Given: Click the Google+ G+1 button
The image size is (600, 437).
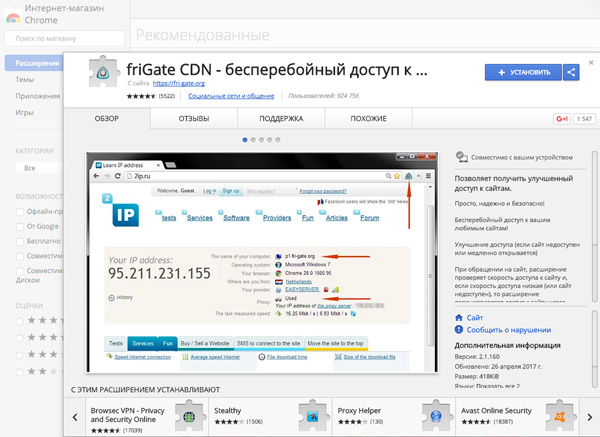Looking at the screenshot, I should point(562,119).
